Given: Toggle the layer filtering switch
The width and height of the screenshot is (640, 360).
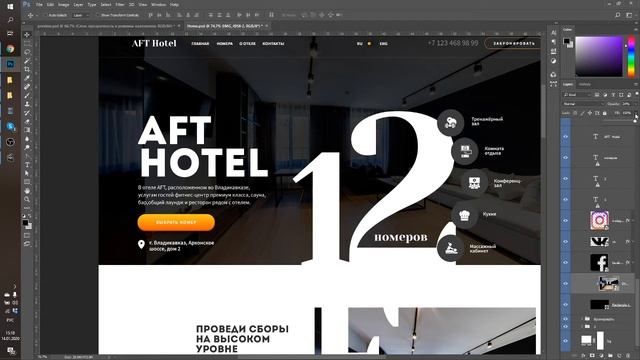Looking at the screenshot, I should [637, 95].
